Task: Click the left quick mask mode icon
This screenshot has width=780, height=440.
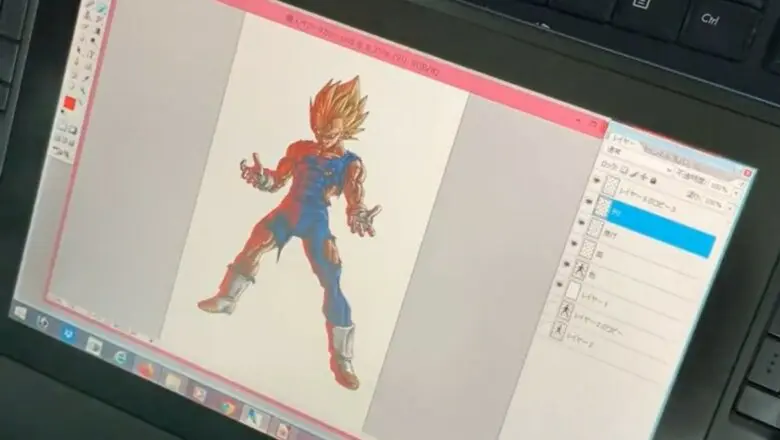Action: pos(62,127)
